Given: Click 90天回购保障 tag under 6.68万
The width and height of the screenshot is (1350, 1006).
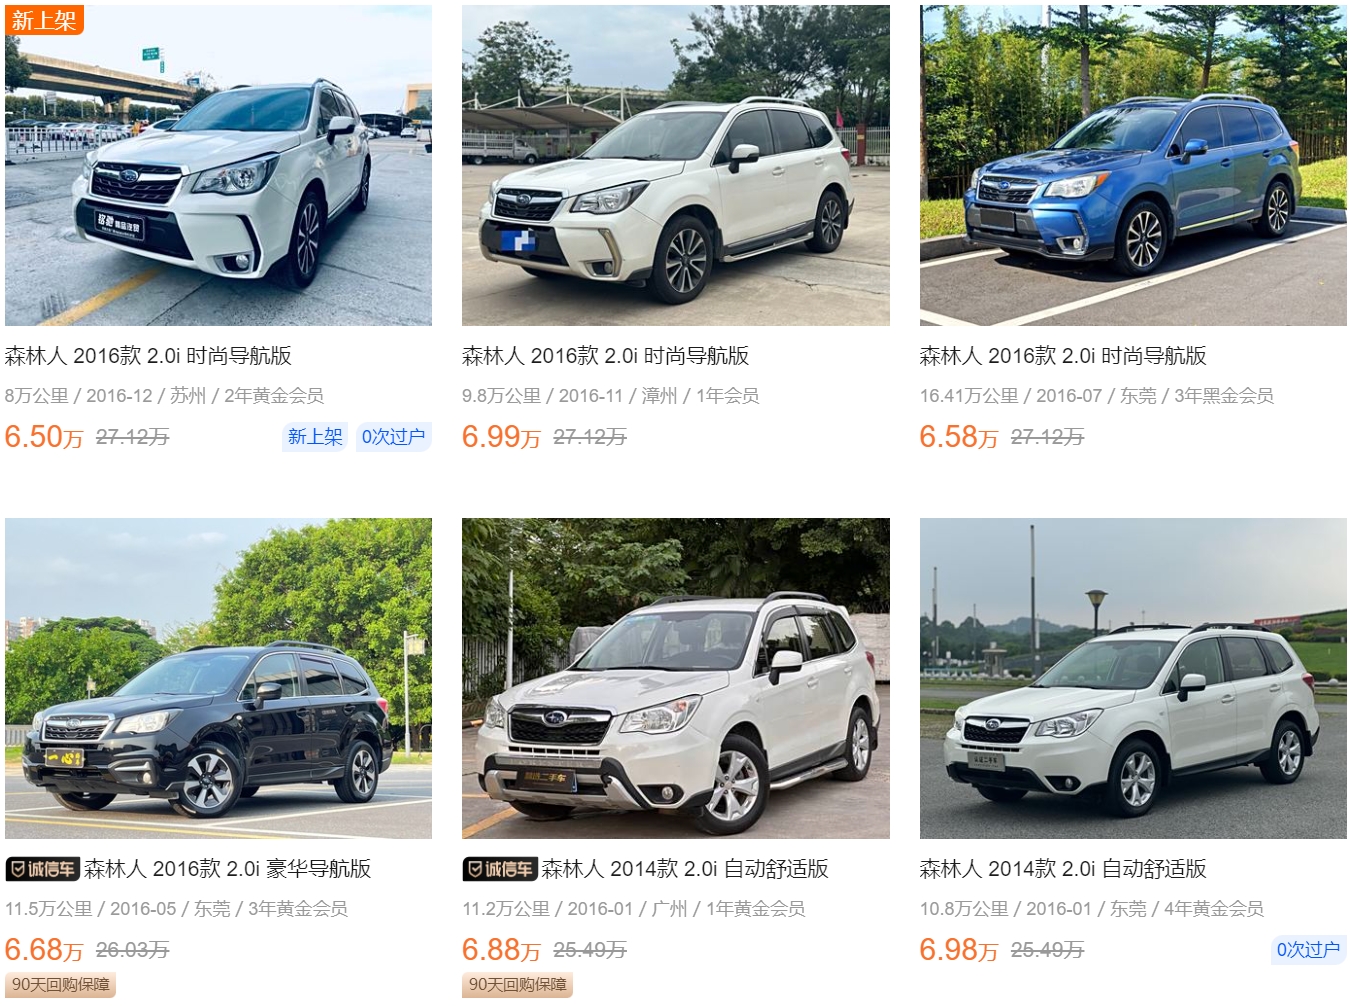Looking at the screenshot, I should (x=61, y=985).
